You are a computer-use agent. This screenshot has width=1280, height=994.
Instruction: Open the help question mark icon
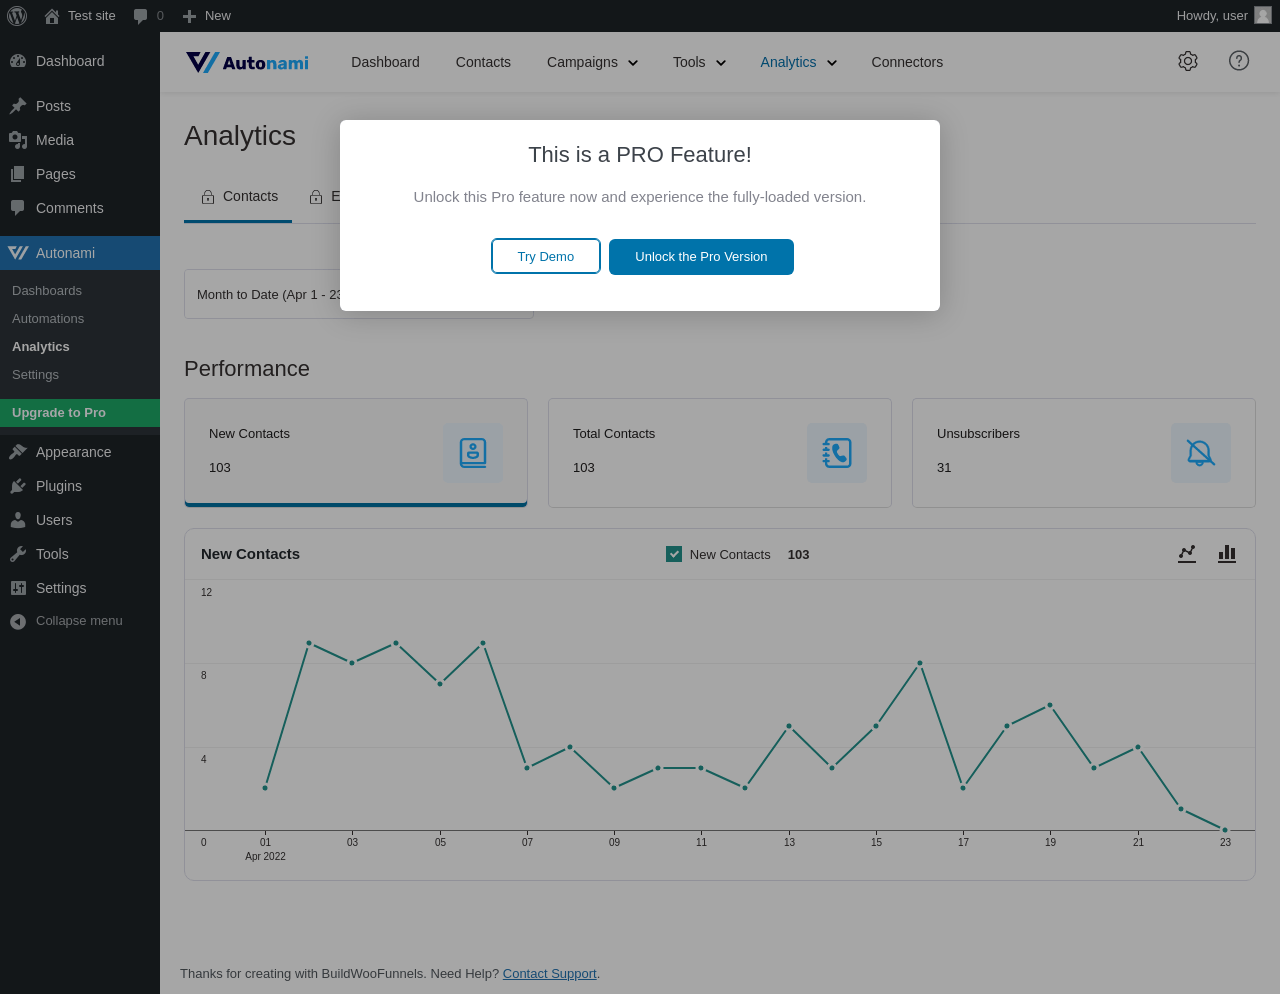coord(1239,61)
